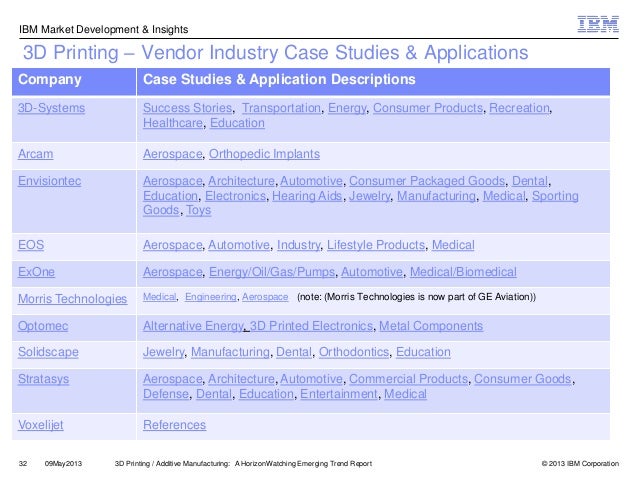The image size is (638, 479).
Task: Click the © 2013 IBM Corporation footer
Action: click(580, 464)
